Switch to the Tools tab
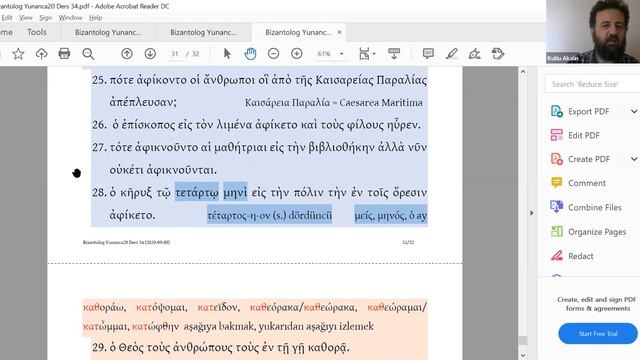Viewport: 640px width, 360px height. pyautogui.click(x=37, y=32)
